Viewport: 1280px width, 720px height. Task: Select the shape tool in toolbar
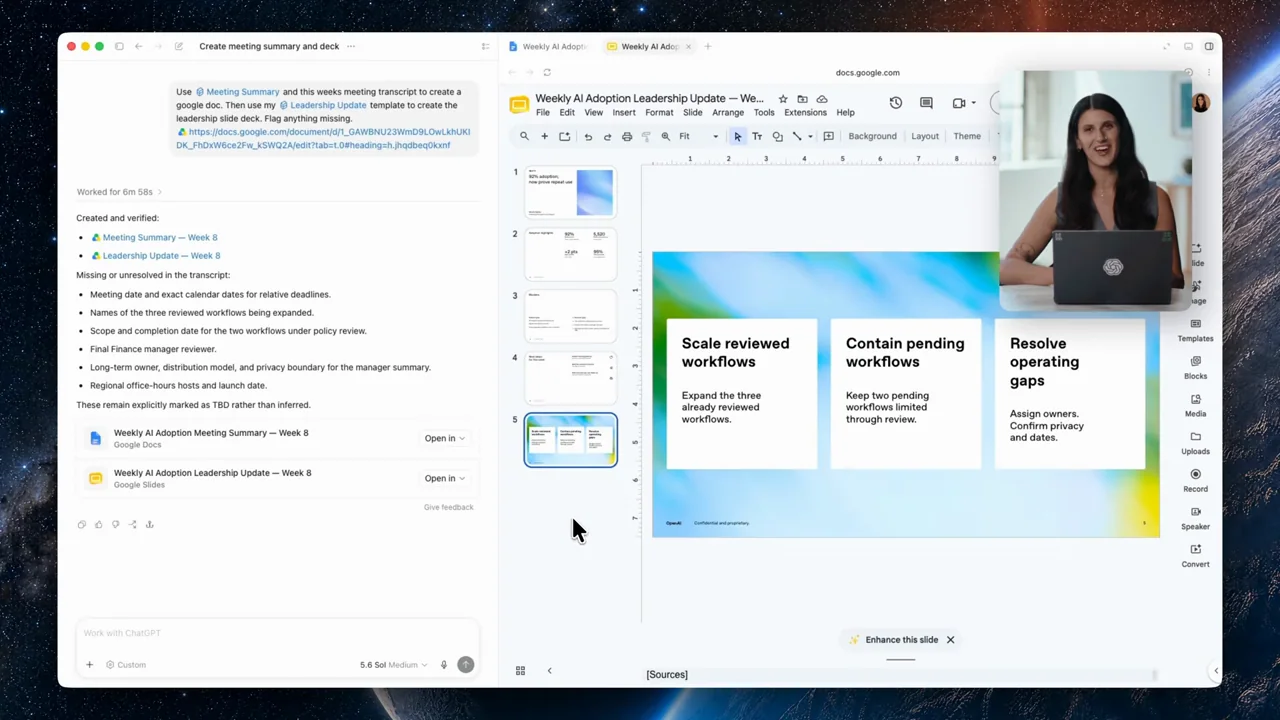click(777, 136)
